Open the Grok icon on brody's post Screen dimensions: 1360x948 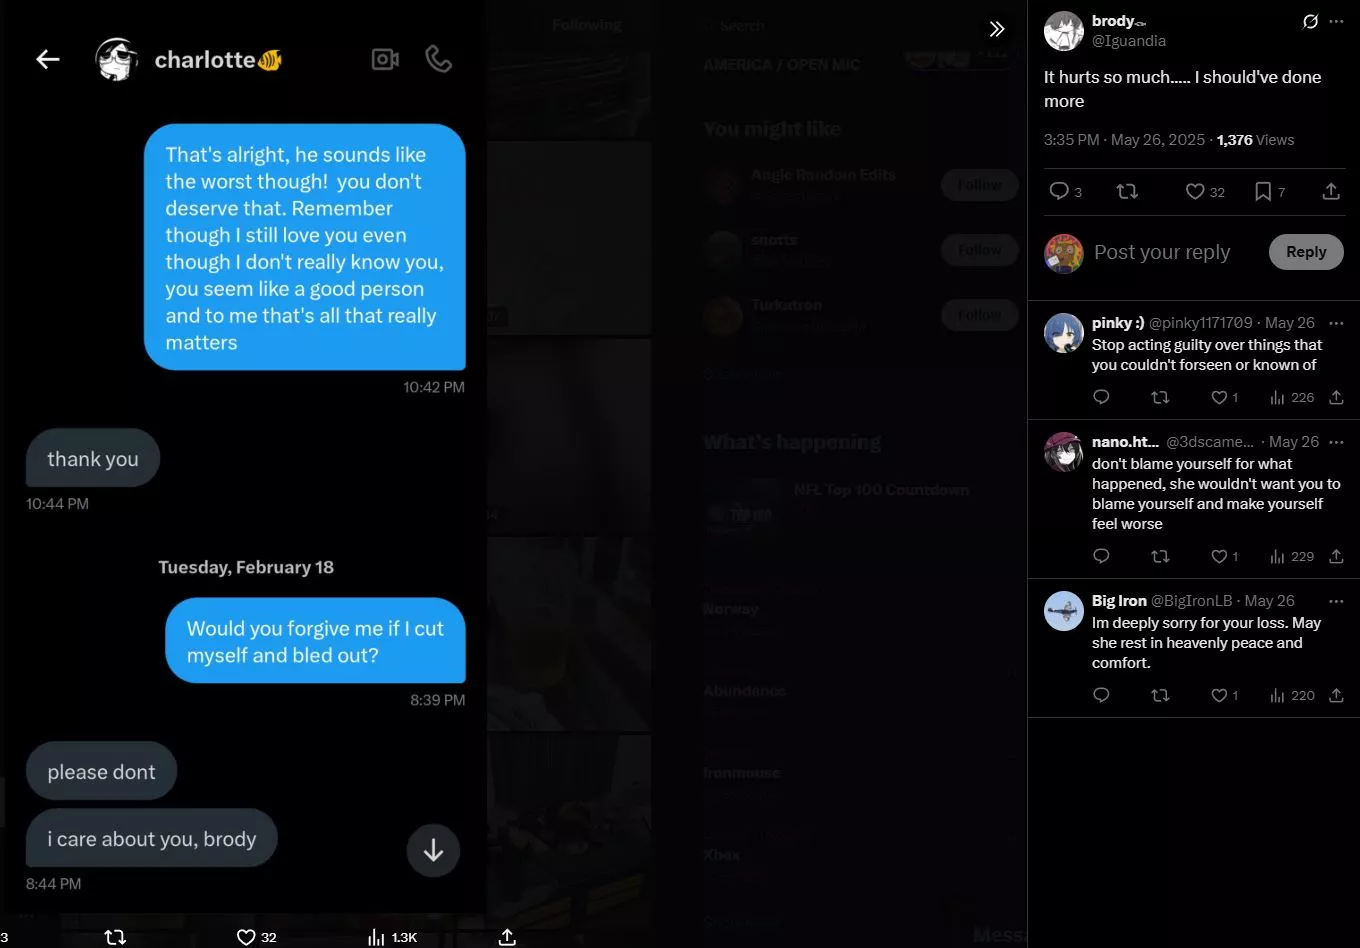[x=1310, y=21]
